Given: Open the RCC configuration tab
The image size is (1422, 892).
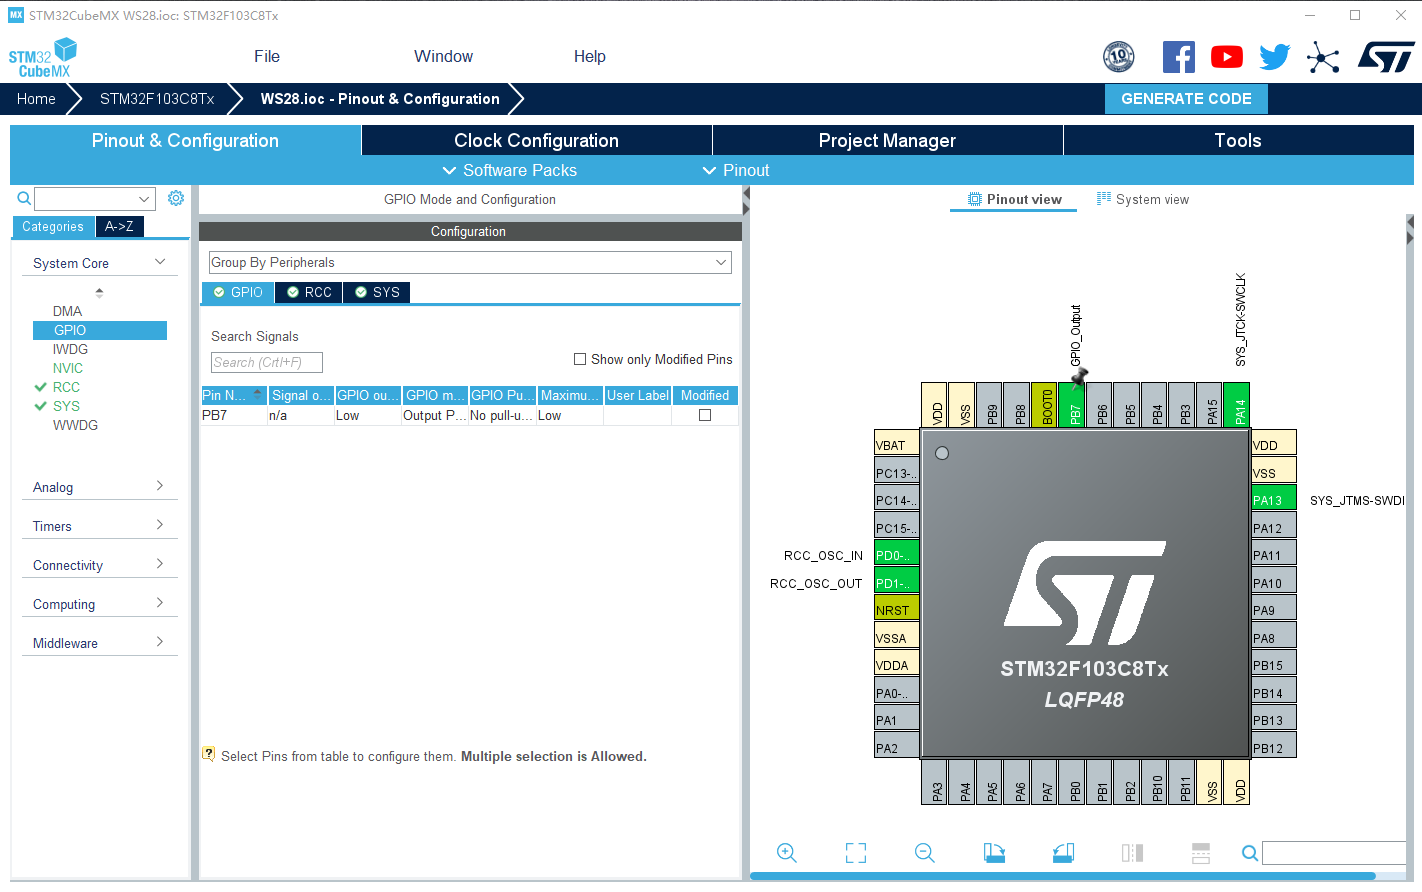Looking at the screenshot, I should (x=309, y=292).
